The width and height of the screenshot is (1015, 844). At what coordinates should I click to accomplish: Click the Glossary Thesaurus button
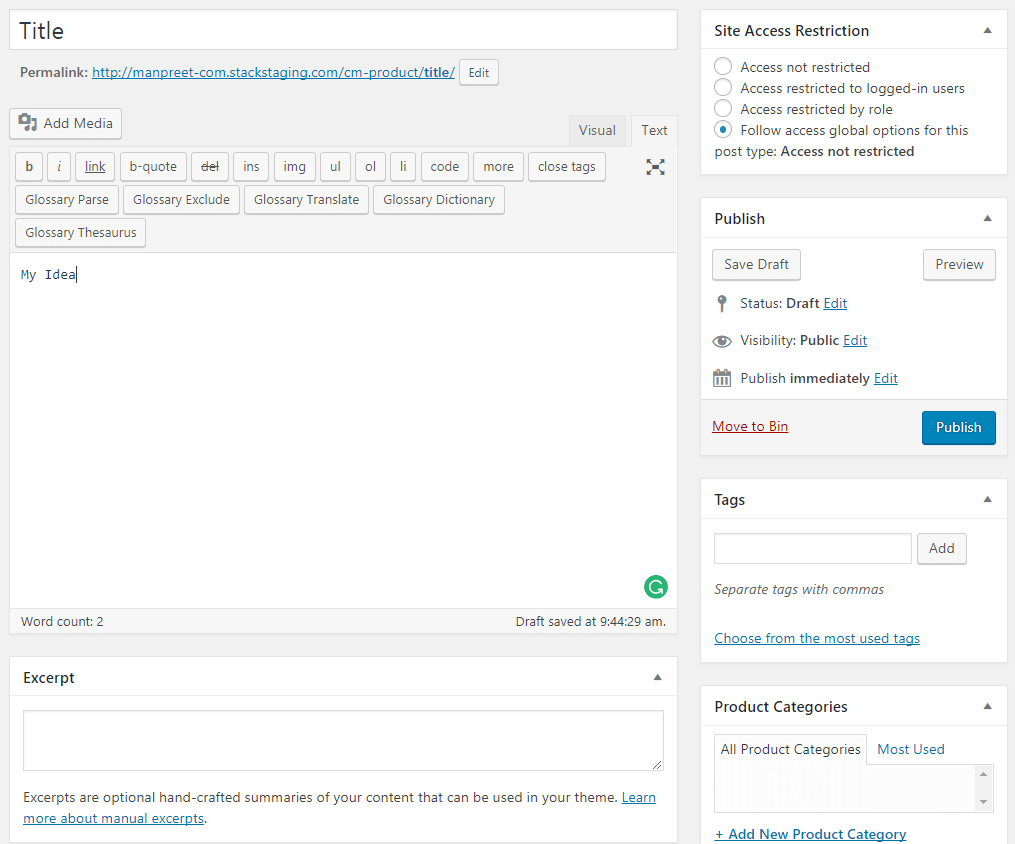click(80, 232)
